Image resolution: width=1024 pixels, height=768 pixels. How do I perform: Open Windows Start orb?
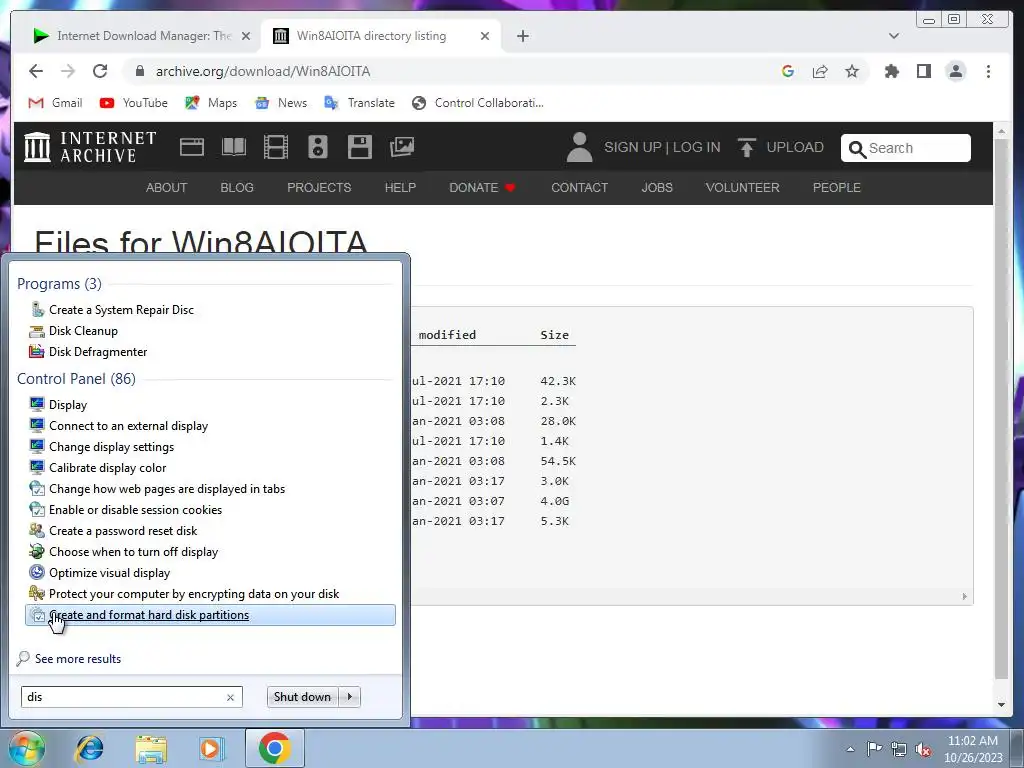coord(26,748)
